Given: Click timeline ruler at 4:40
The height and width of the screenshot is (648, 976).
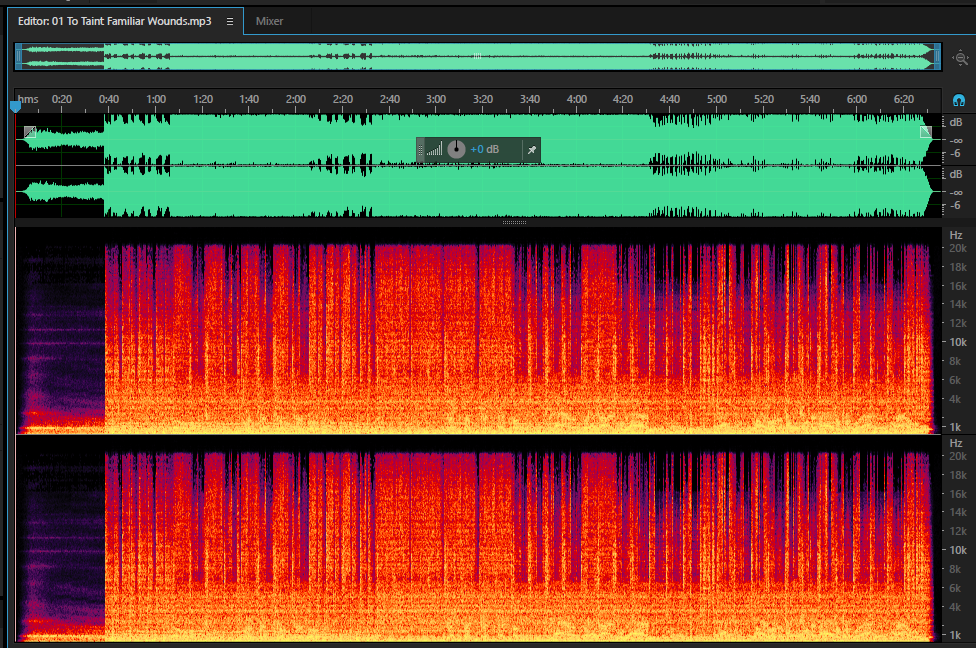Looking at the screenshot, I should tap(670, 100).
